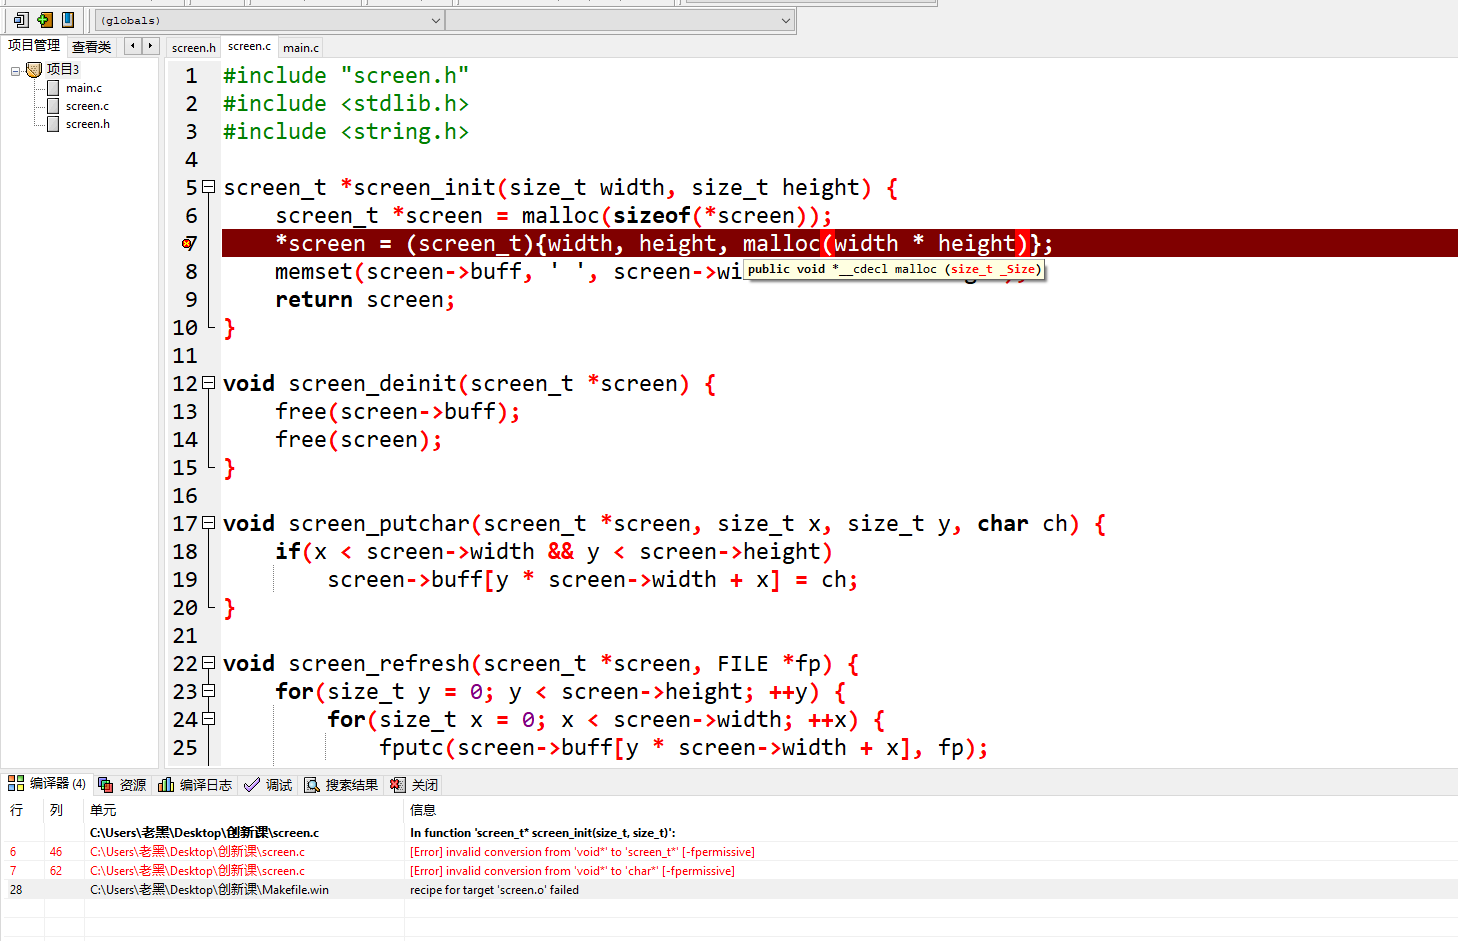The image size is (1458, 941).
Task: Select the line 7 'char*' conversion error row
Action: click(x=729, y=871)
